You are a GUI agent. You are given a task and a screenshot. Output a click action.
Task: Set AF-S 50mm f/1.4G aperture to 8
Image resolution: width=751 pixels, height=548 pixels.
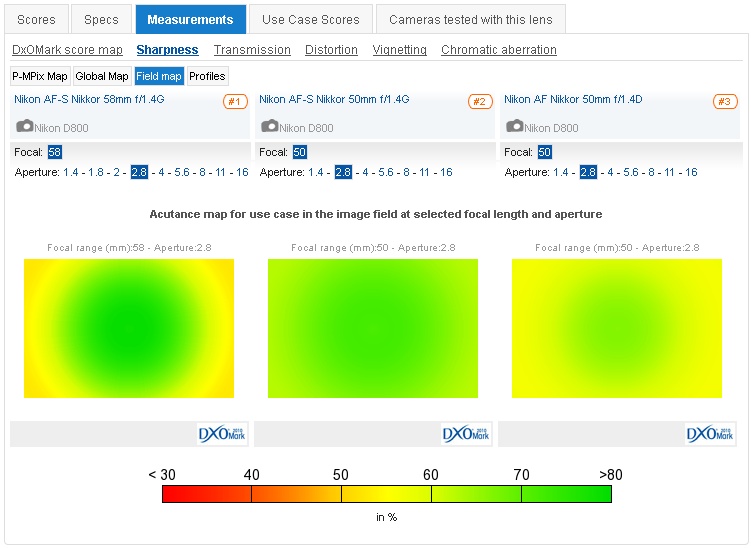click(407, 172)
